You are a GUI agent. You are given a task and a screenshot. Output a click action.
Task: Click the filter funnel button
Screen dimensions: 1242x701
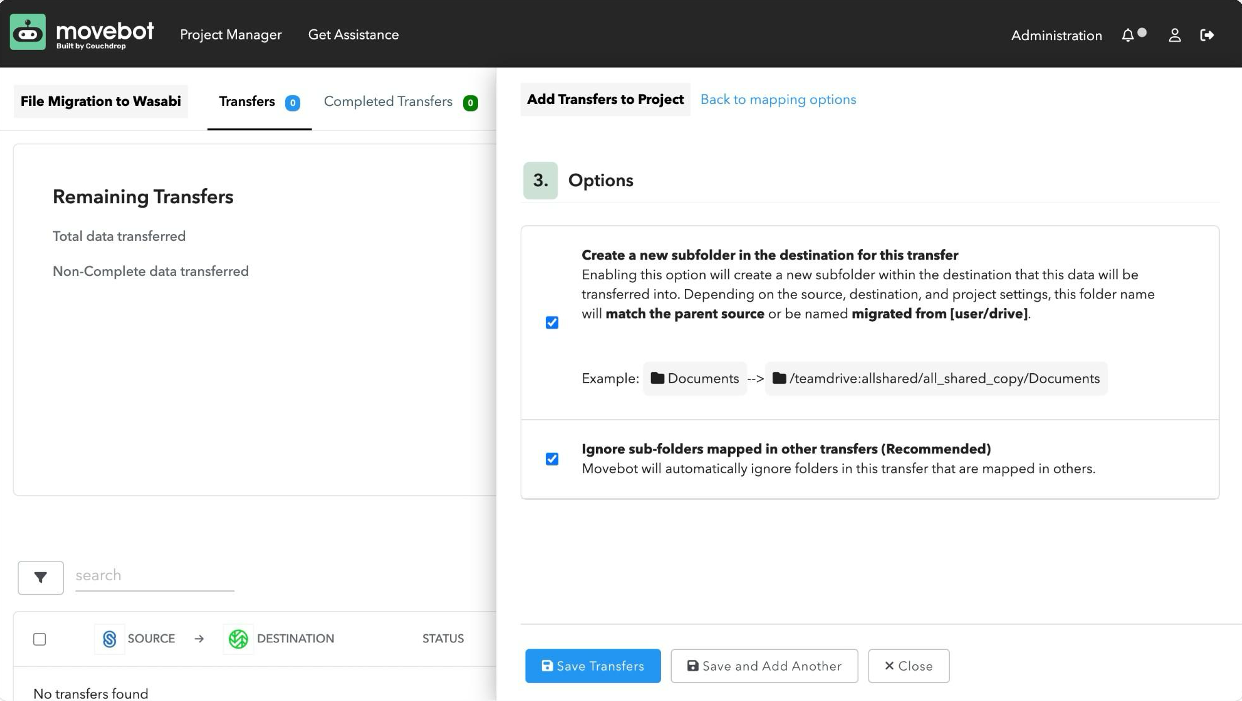[41, 577]
